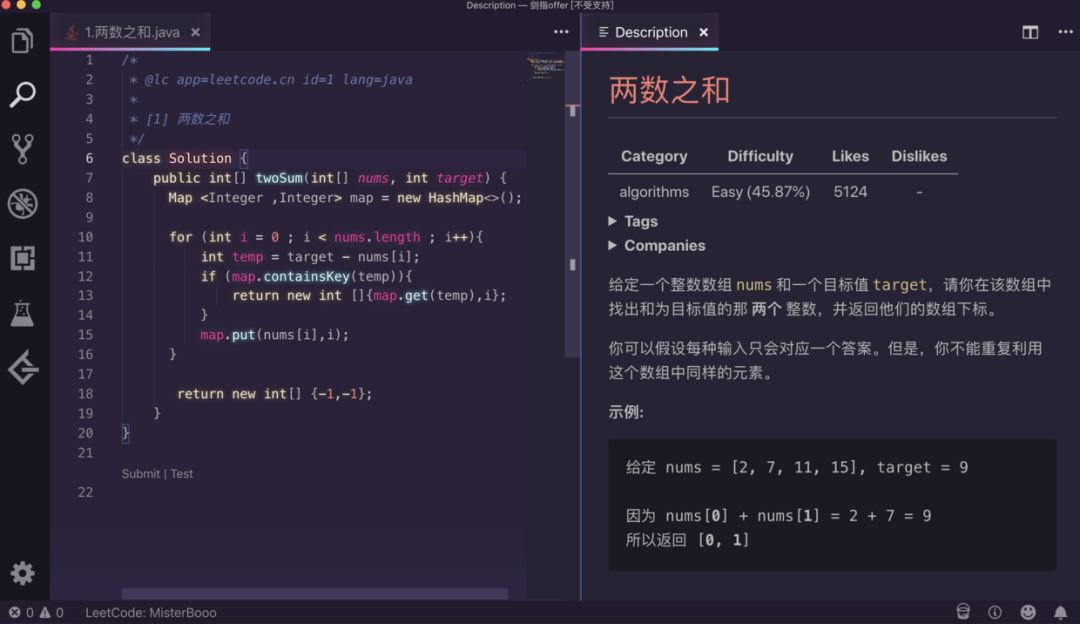The height and width of the screenshot is (624, 1080).
Task: Click line number 18 in the gutter
Action: tap(85, 394)
